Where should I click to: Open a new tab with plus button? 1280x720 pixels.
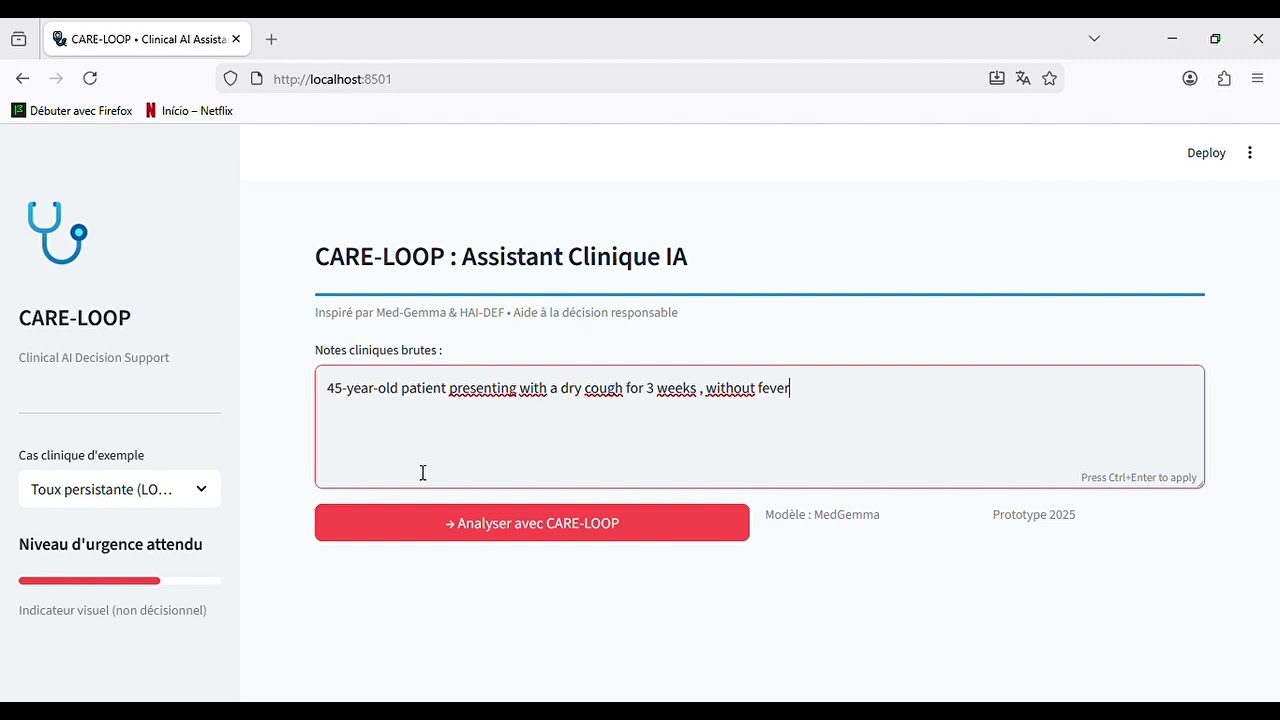[272, 40]
